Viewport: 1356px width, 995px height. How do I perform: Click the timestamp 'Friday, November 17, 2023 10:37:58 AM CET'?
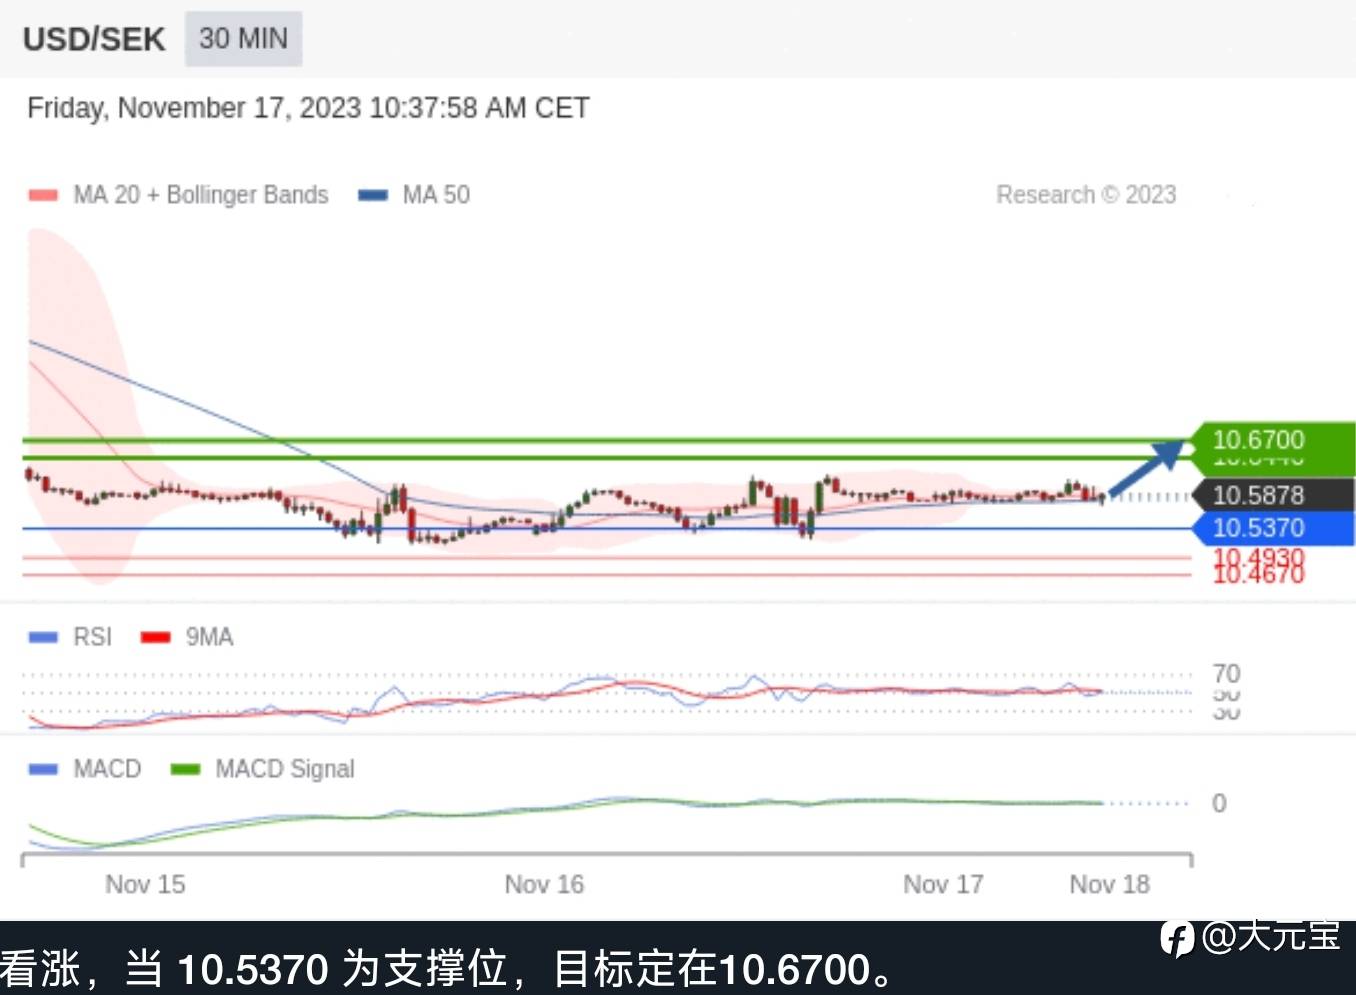[308, 108]
